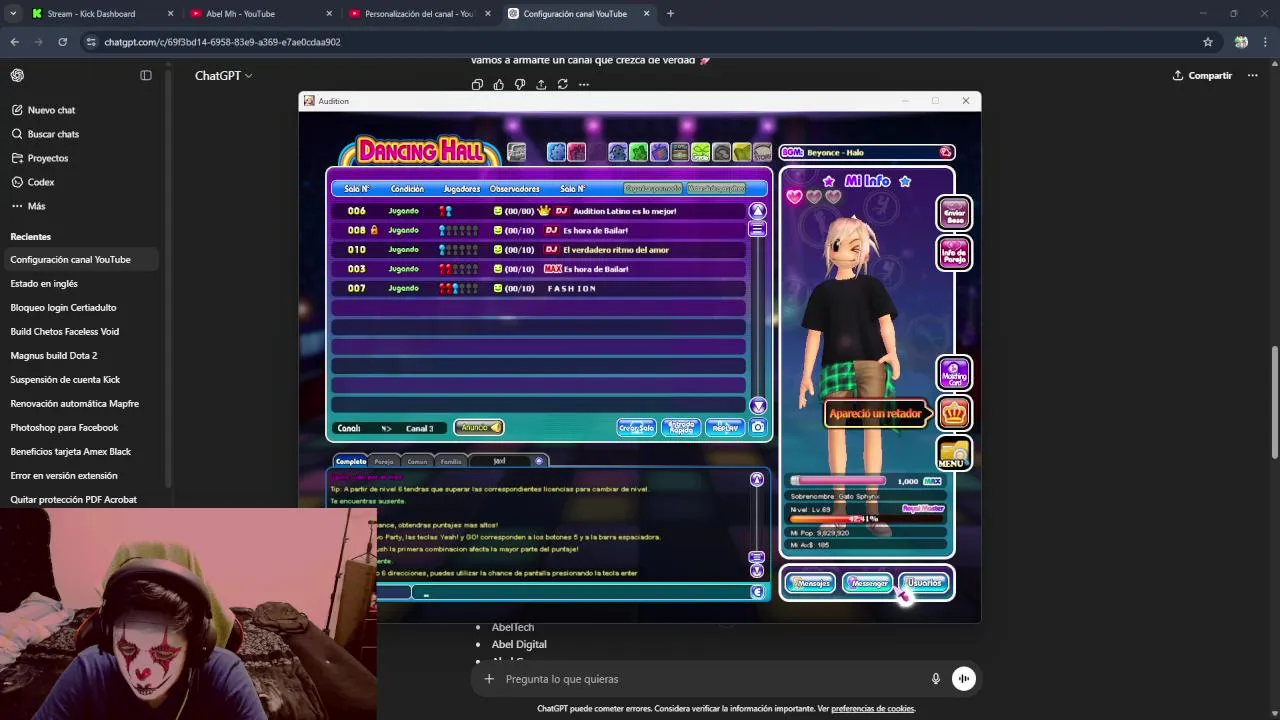Click the Crear Sala button
1280x720 pixels.
[636, 427]
